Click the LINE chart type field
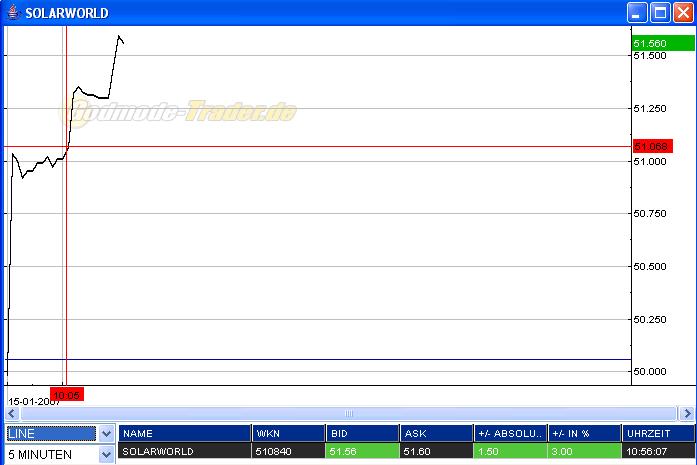 click(51, 433)
